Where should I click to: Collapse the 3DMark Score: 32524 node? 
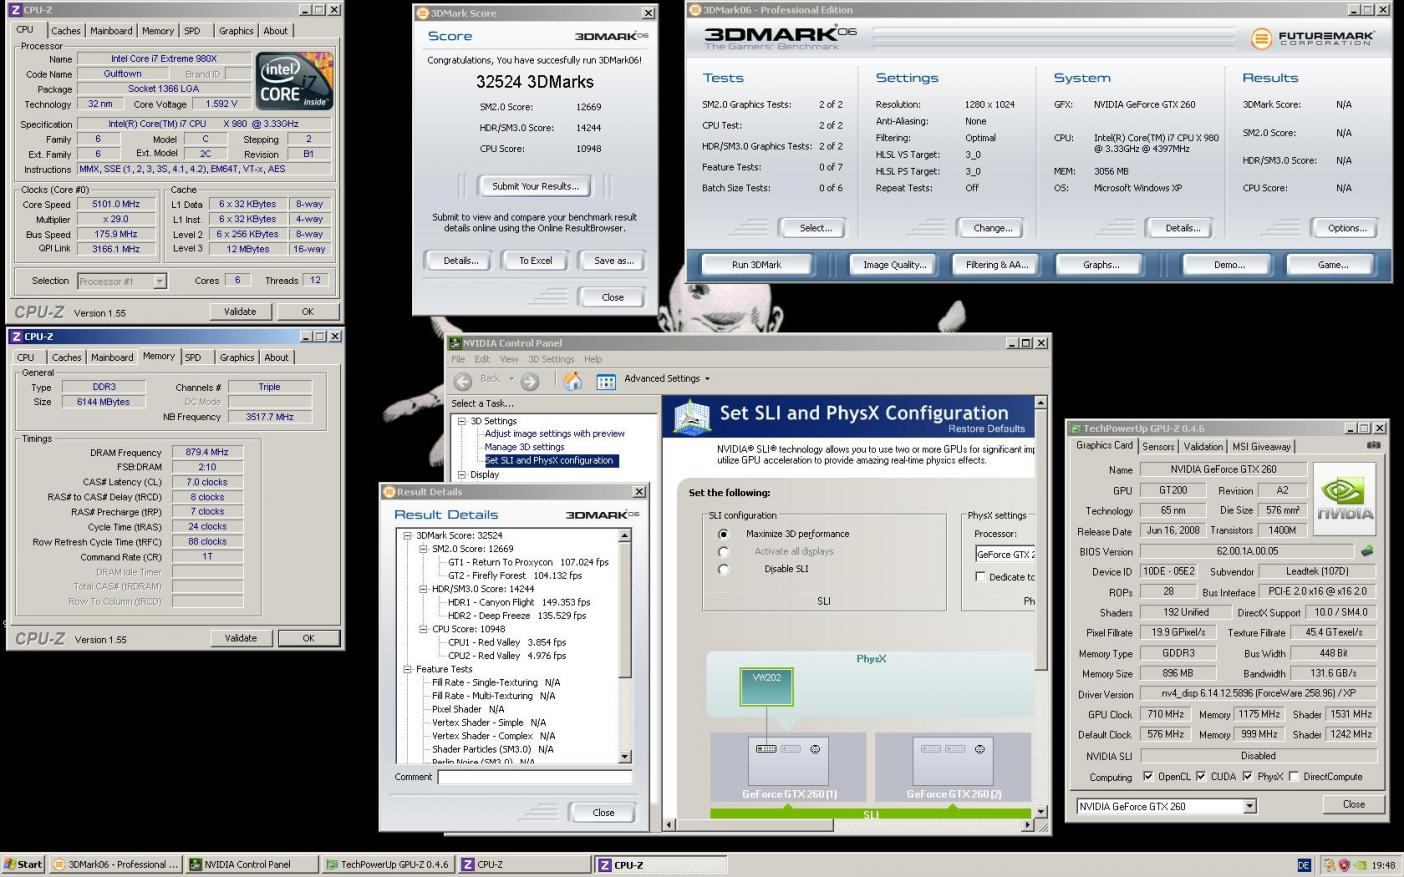[407, 536]
